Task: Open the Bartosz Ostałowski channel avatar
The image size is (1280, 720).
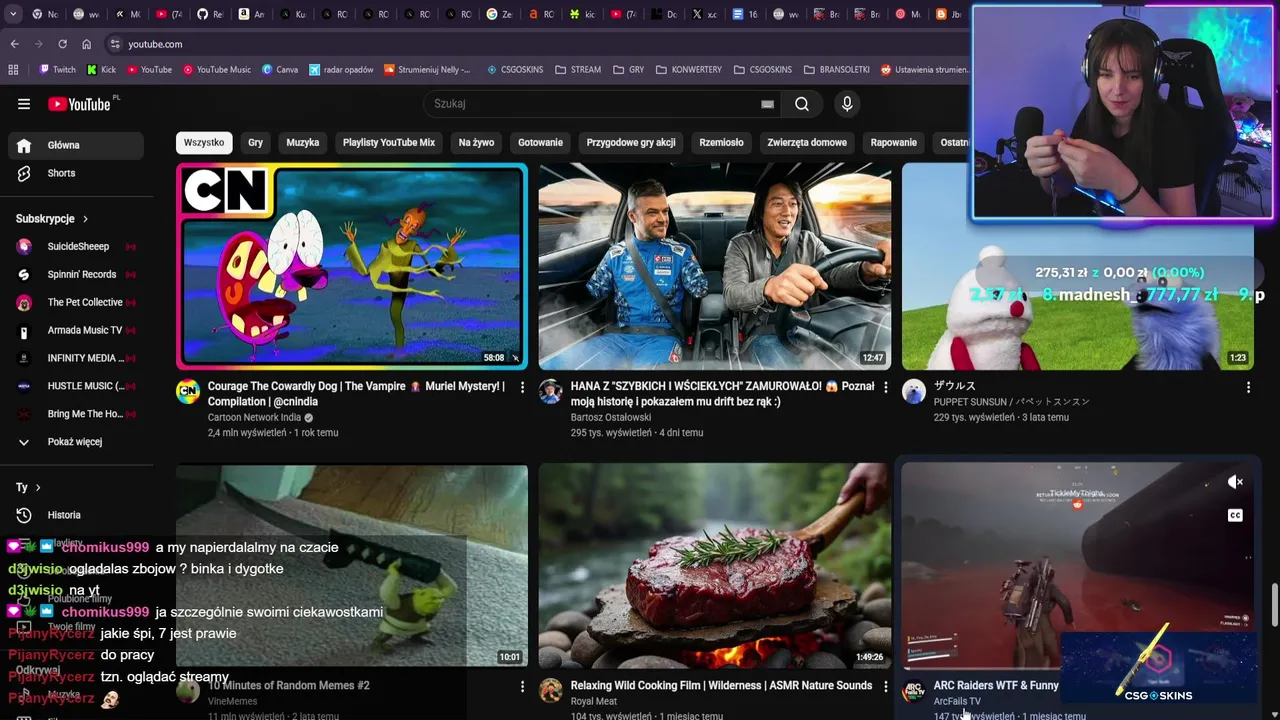Action: point(551,391)
